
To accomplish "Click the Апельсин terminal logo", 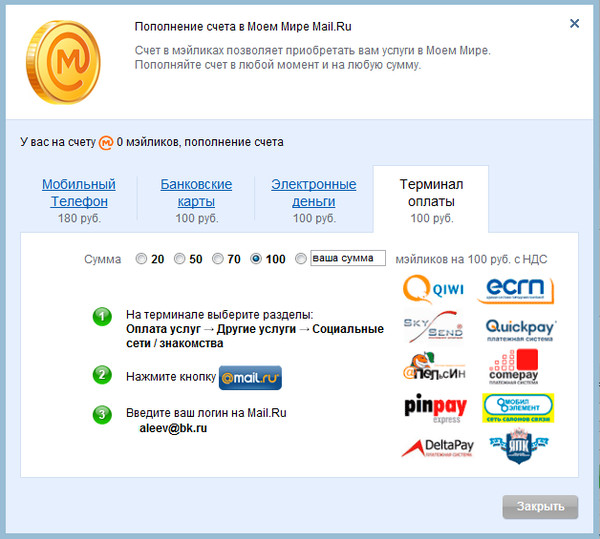I will pyautogui.click(x=434, y=366).
